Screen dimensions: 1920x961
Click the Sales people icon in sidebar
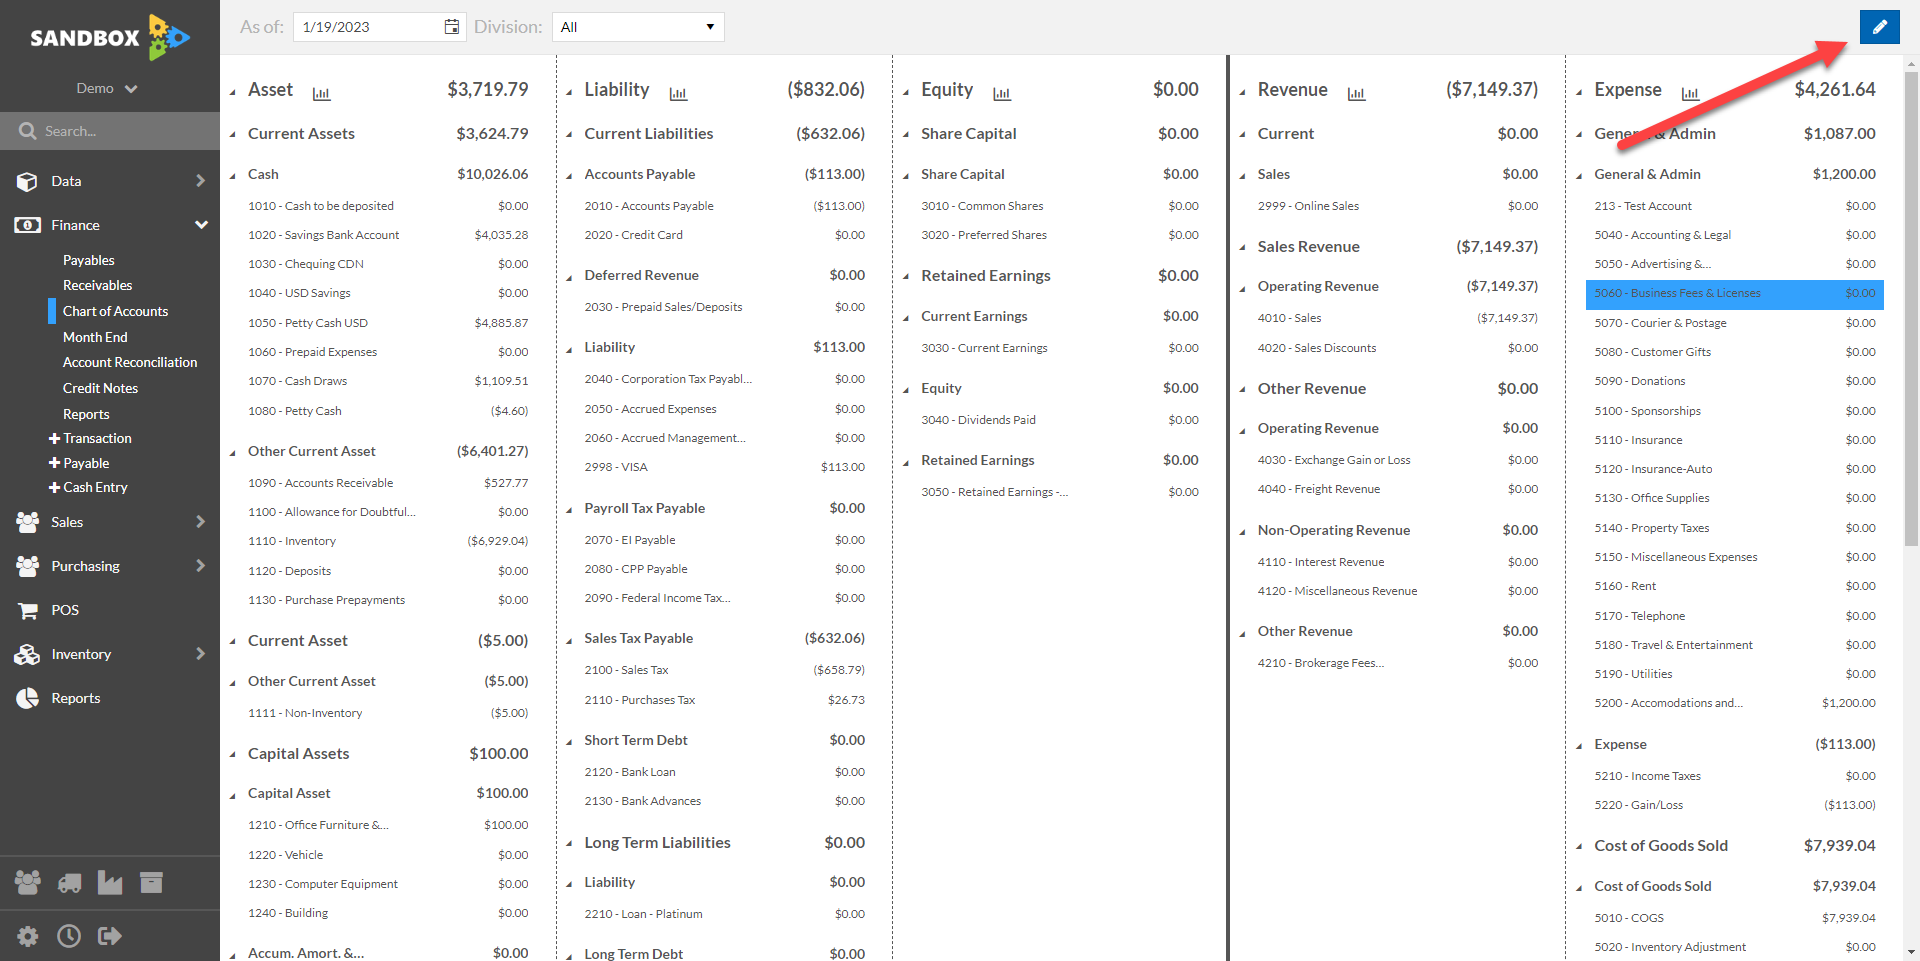coord(27,522)
